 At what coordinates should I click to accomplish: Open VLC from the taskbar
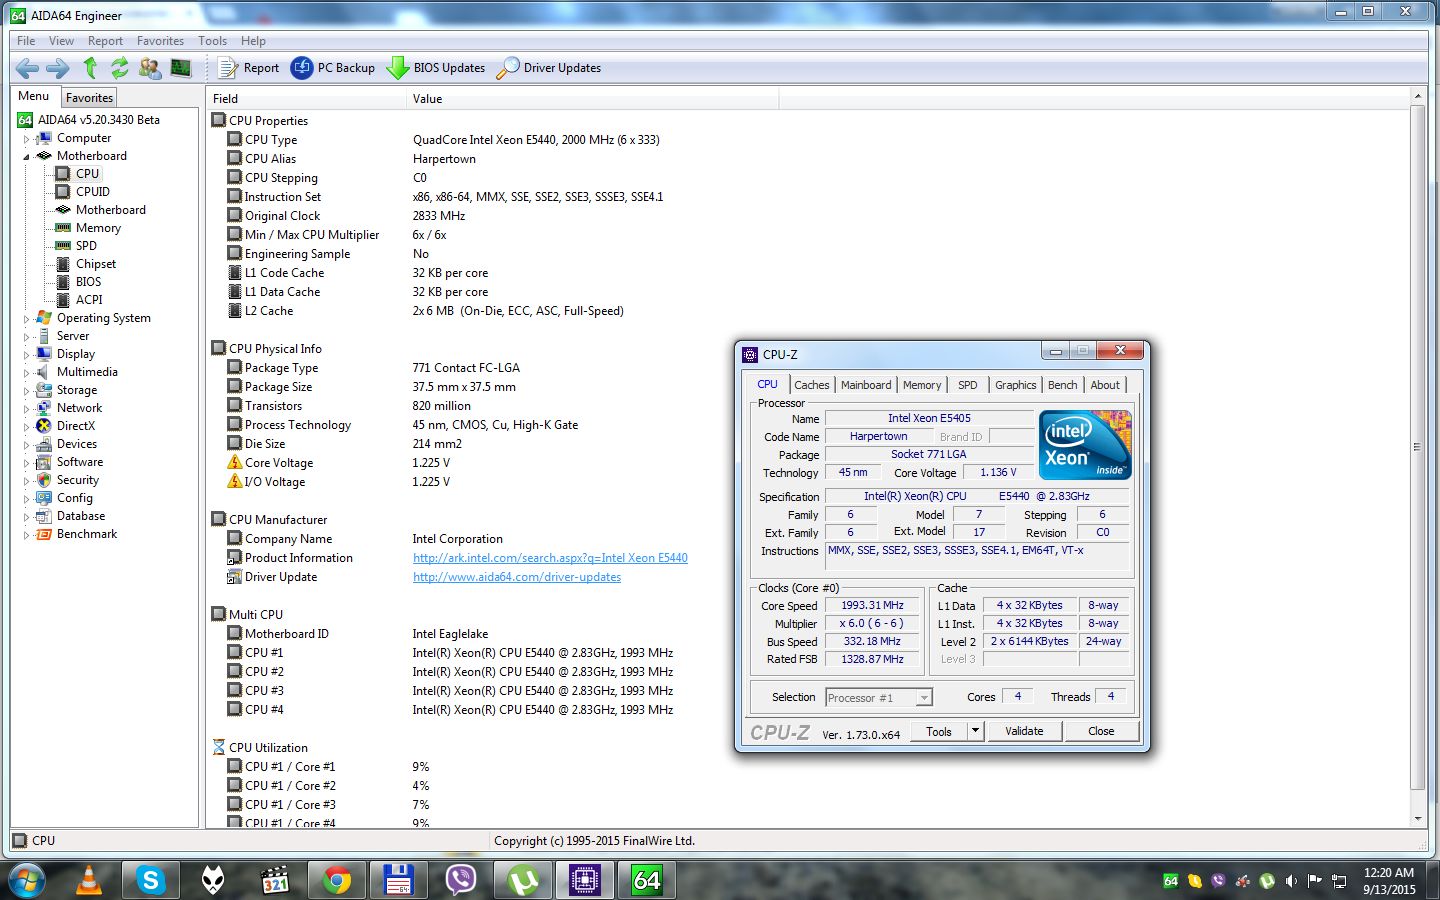89,881
